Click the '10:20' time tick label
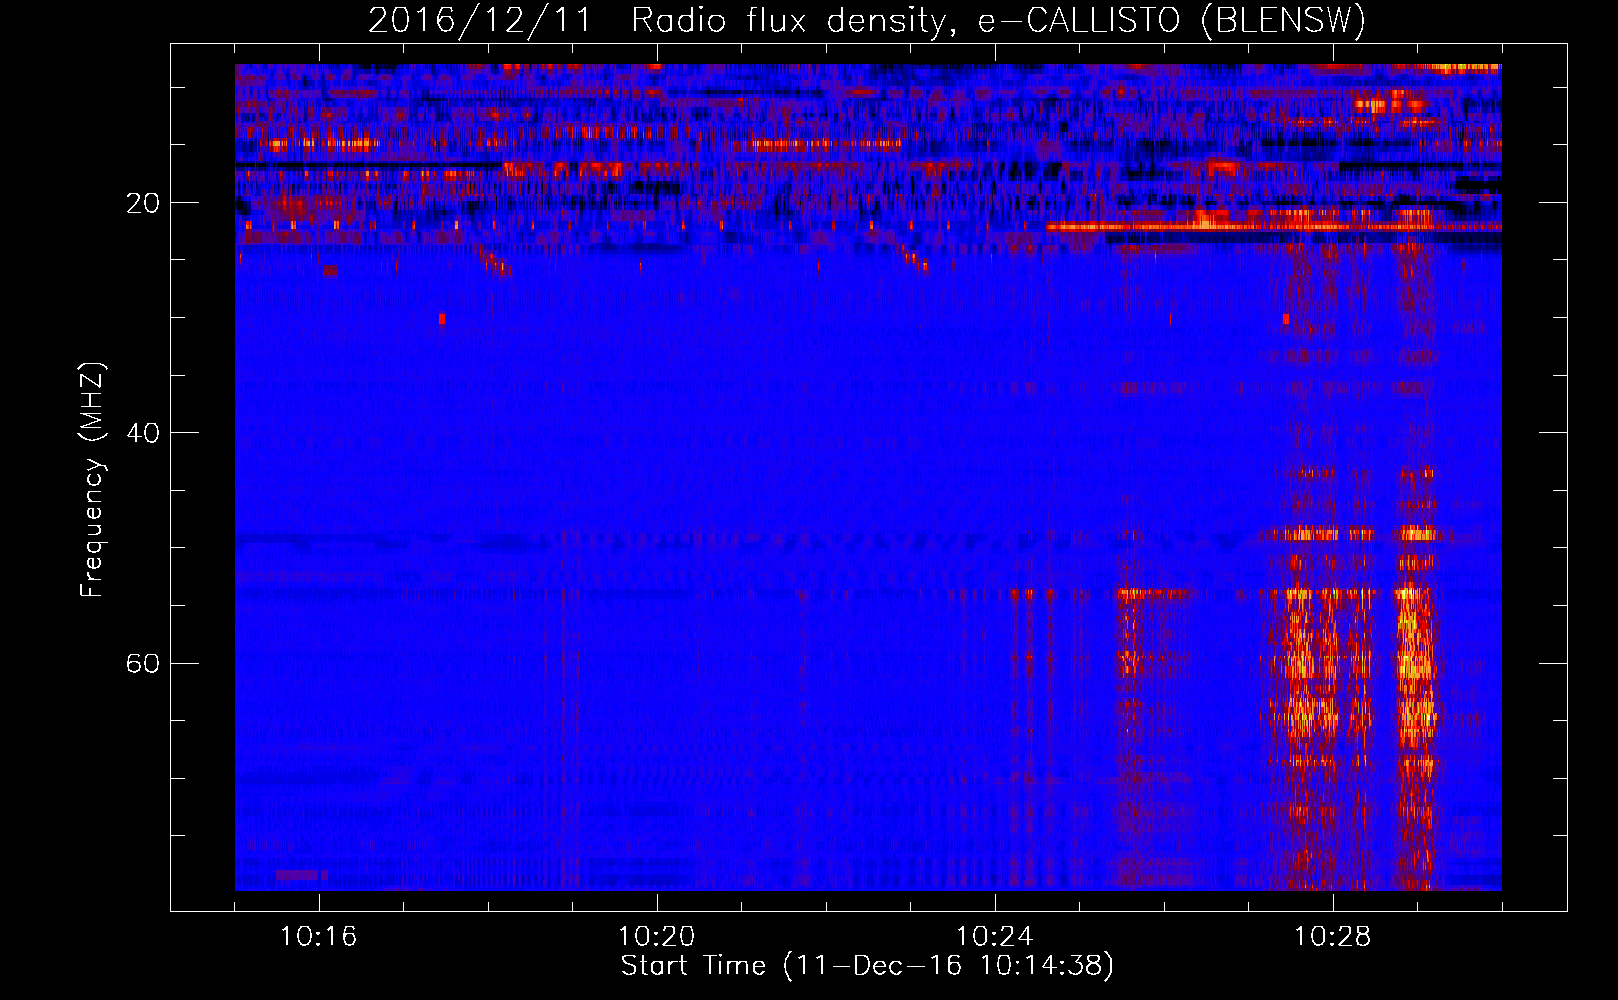This screenshot has height=1000, width=1618. 657,937
